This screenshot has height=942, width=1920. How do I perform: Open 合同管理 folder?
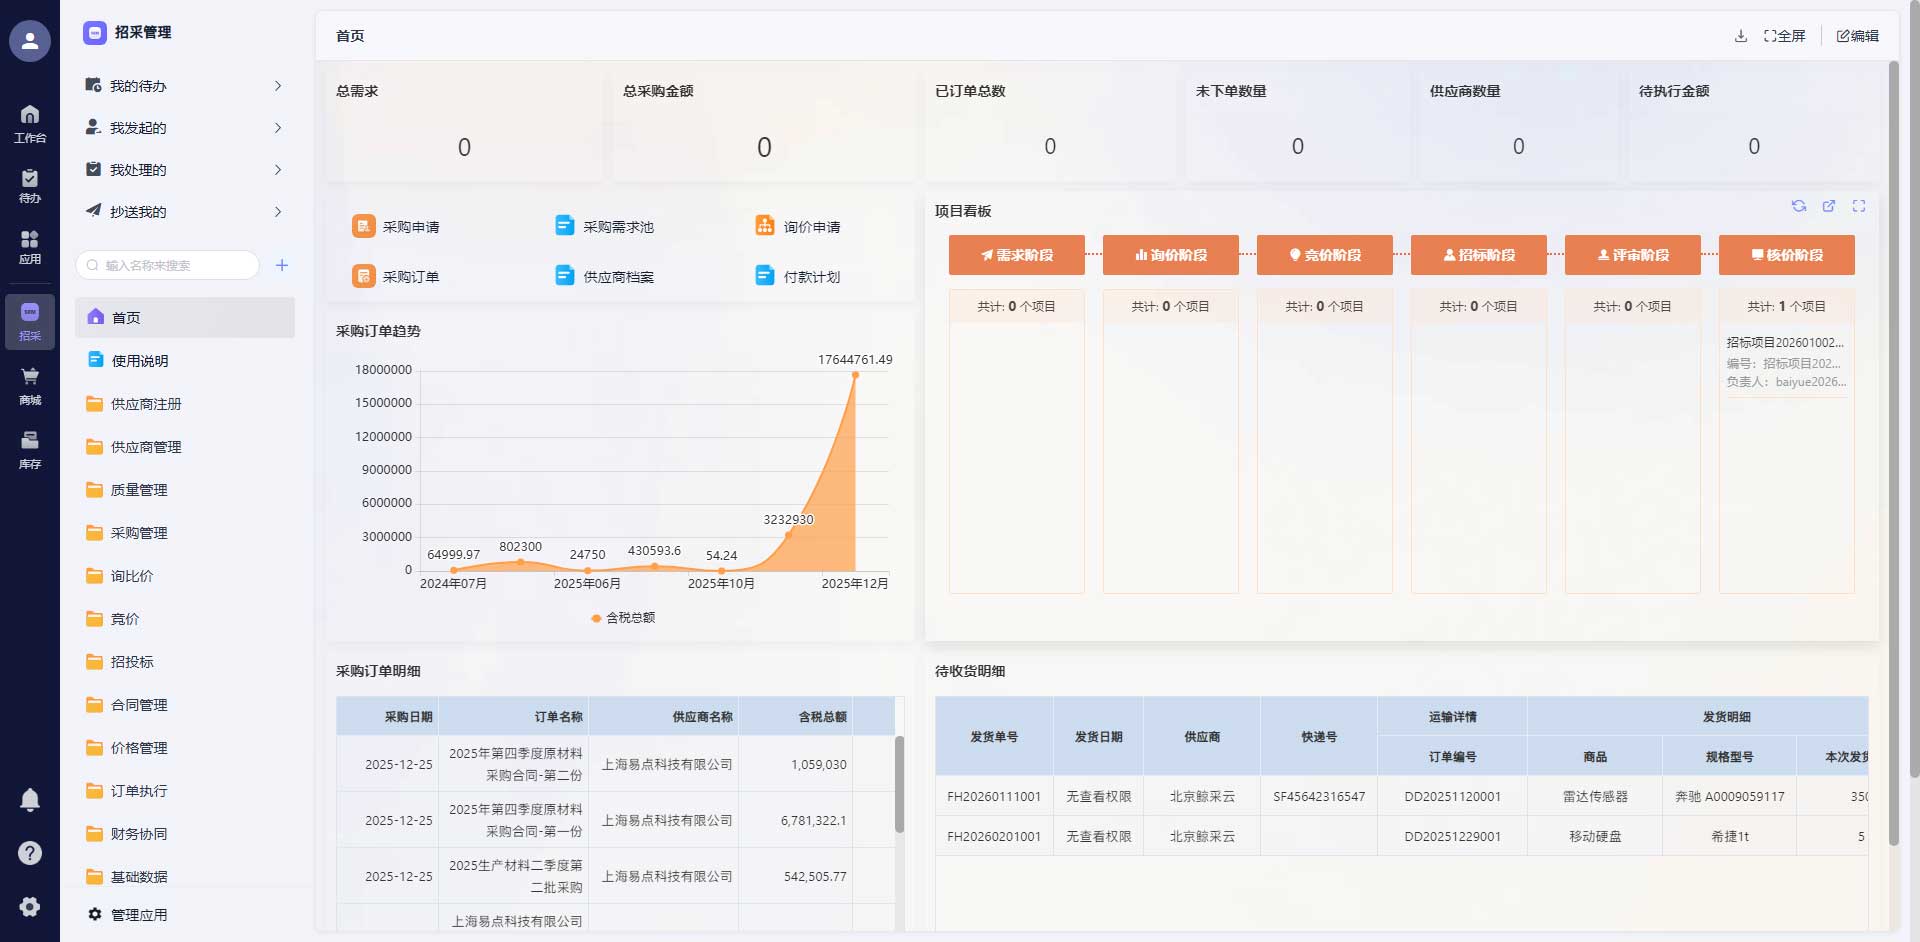[185, 705]
